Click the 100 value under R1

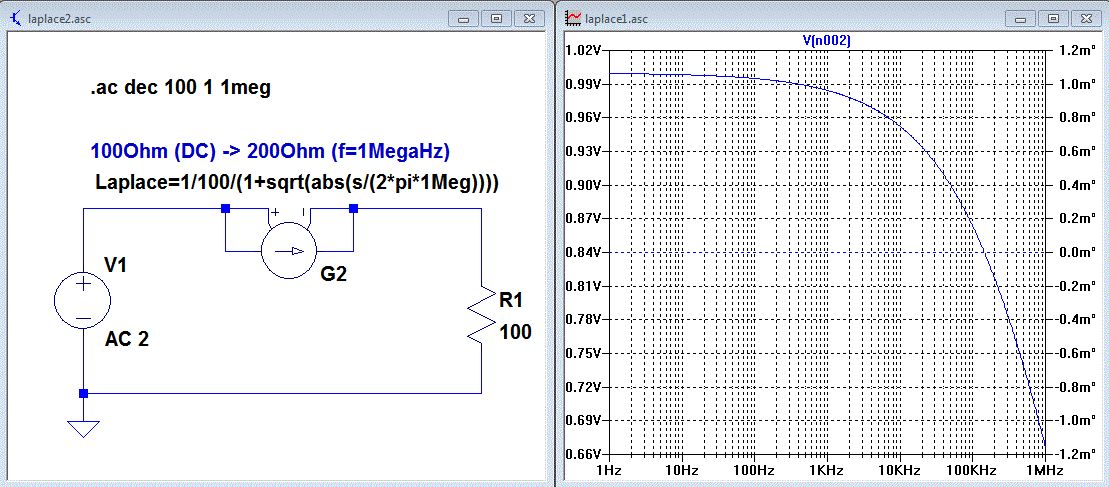[x=515, y=333]
